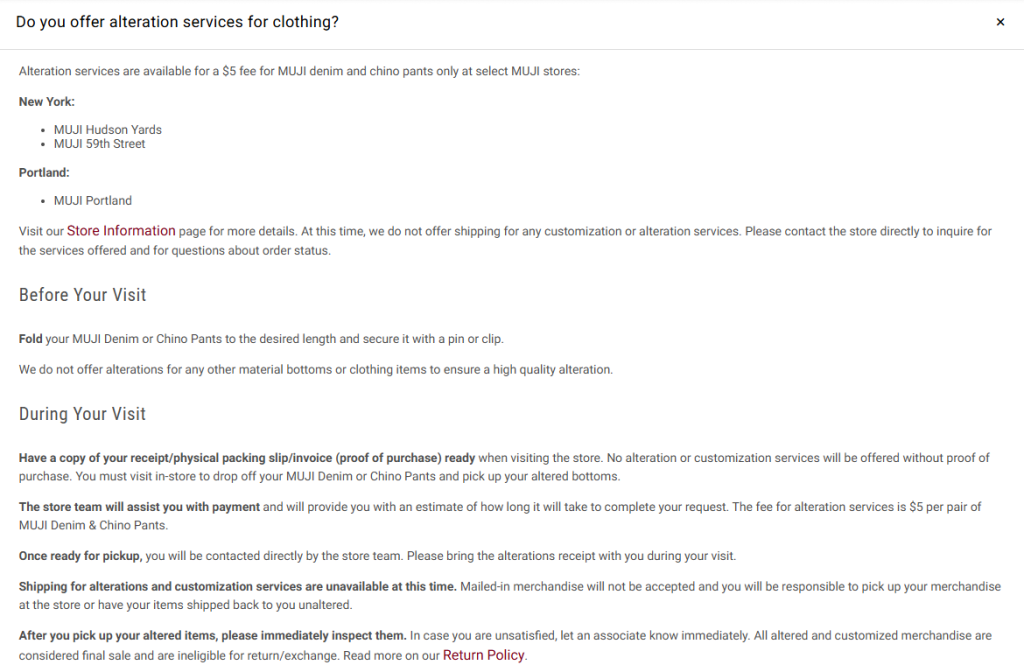The width and height of the screenshot is (1024, 672).
Task: Select the MUJI Hudson Yards list item
Action: tap(108, 130)
